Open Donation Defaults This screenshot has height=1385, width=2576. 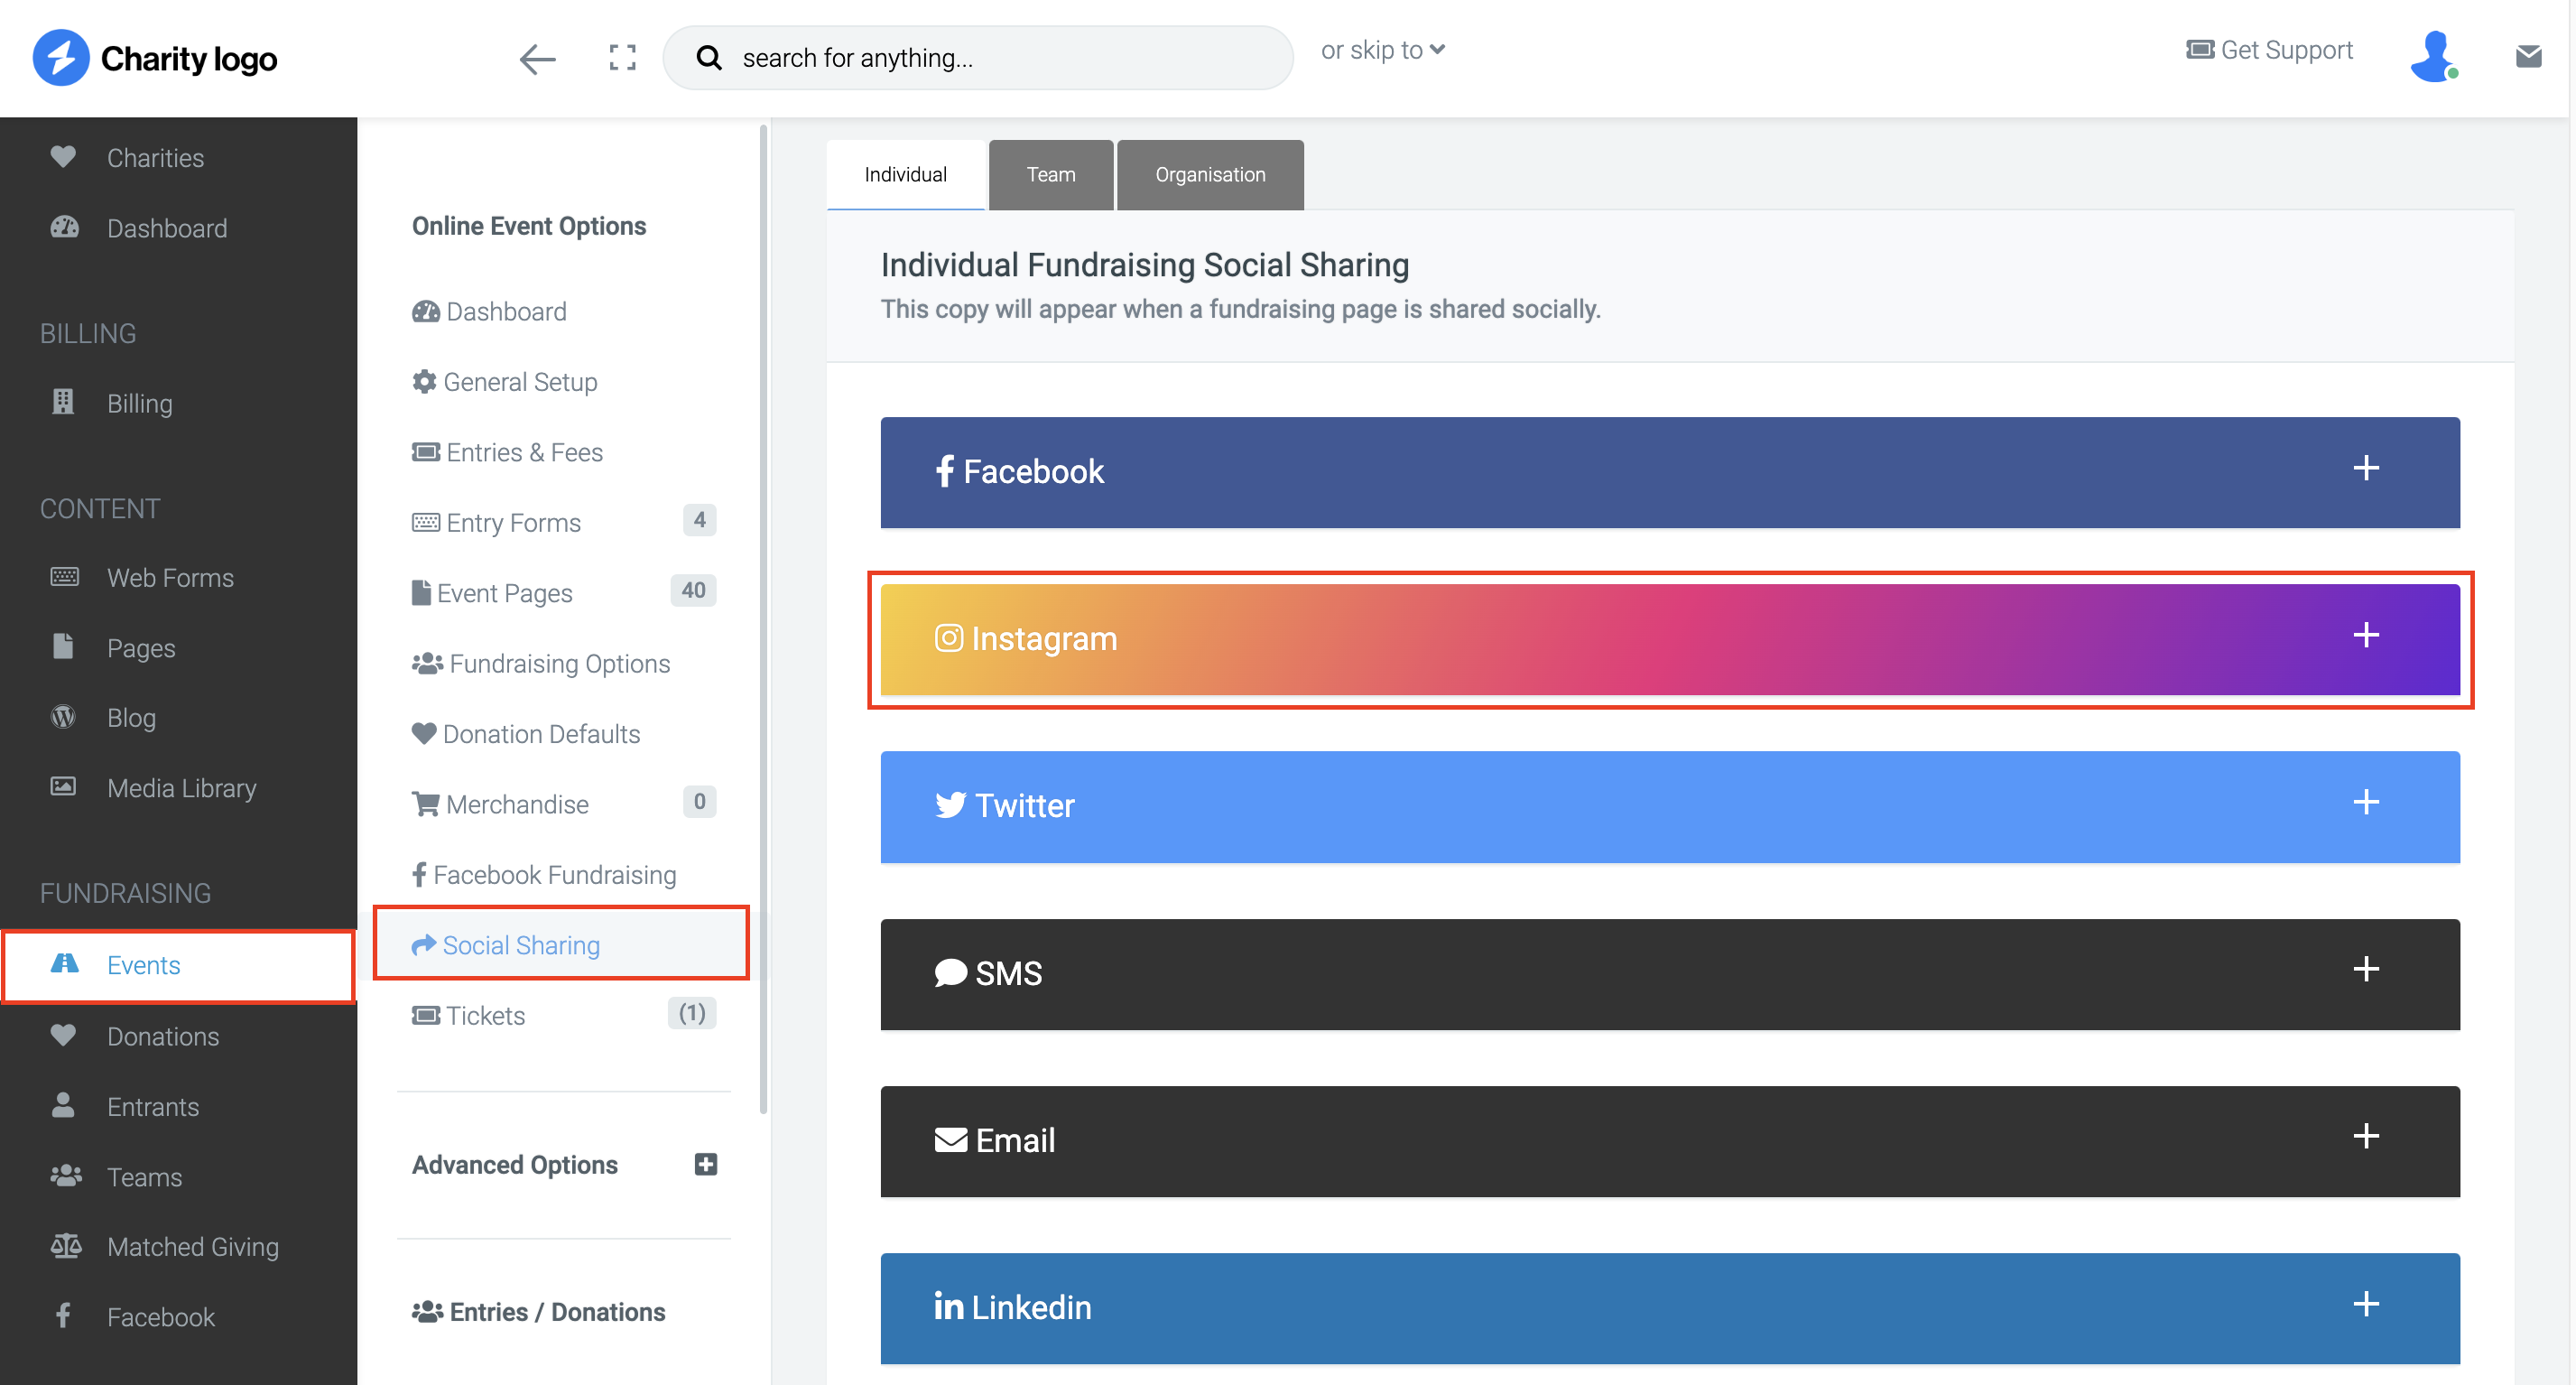(526, 734)
